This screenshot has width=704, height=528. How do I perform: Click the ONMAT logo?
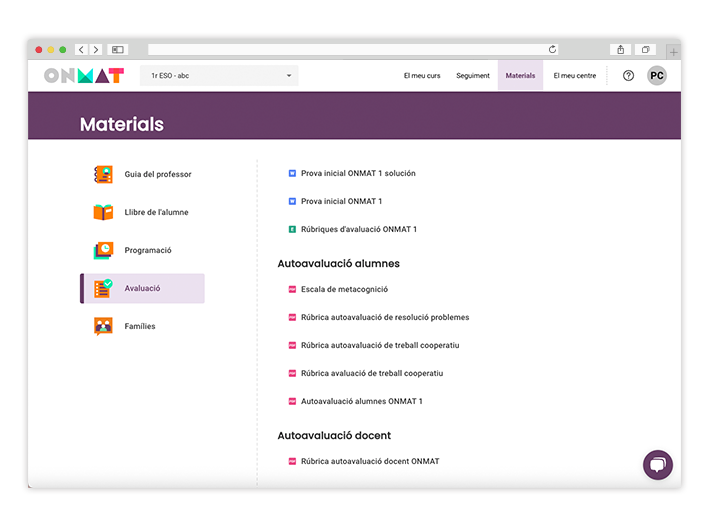coord(84,75)
